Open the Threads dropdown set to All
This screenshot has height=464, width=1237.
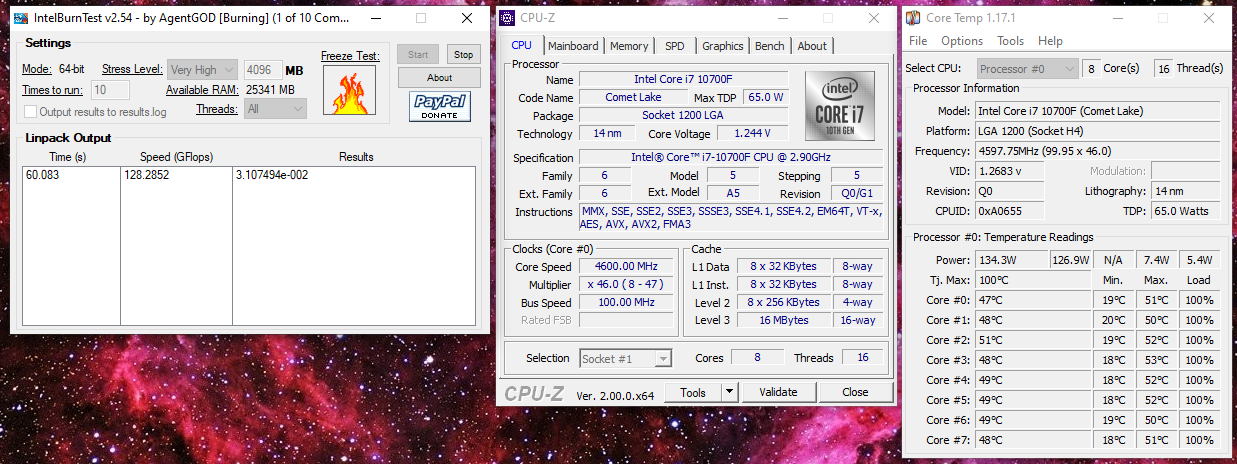click(x=267, y=109)
